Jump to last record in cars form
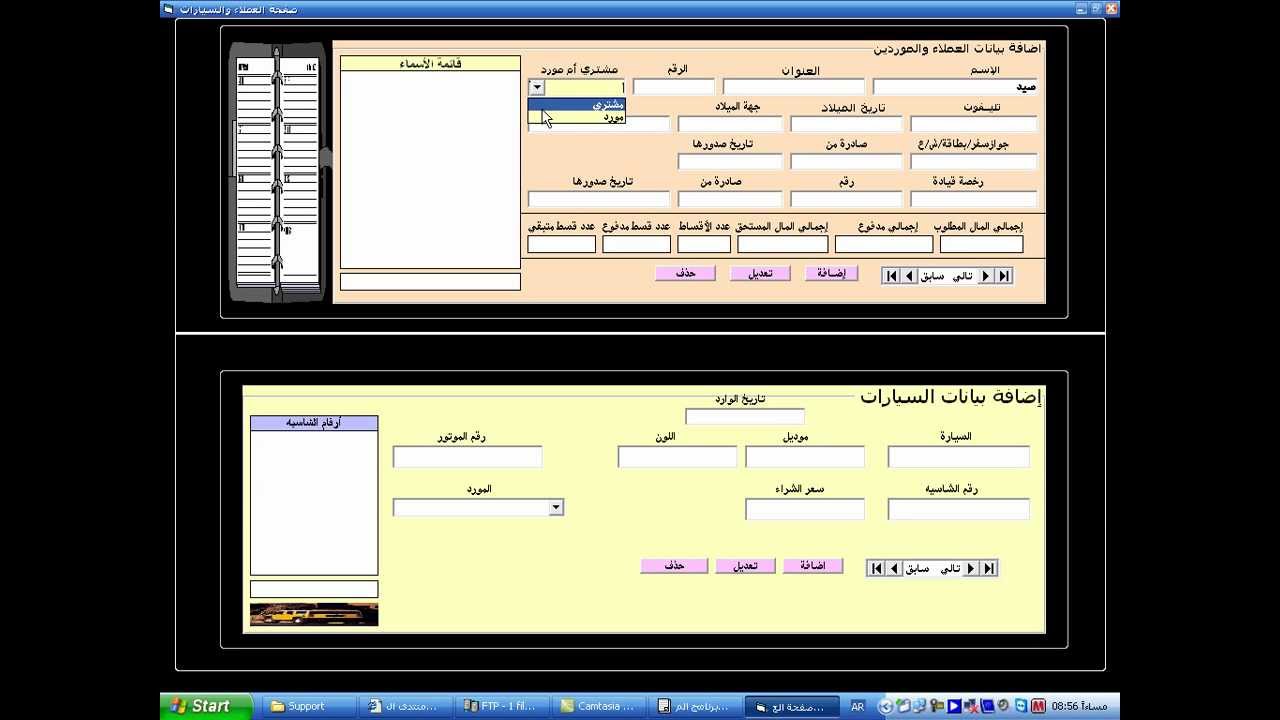 point(988,568)
